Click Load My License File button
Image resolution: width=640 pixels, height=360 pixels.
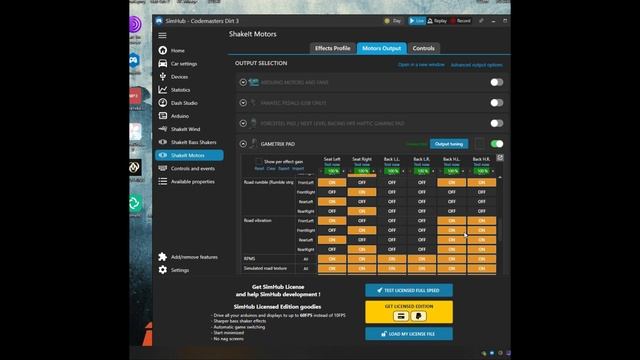point(409,333)
